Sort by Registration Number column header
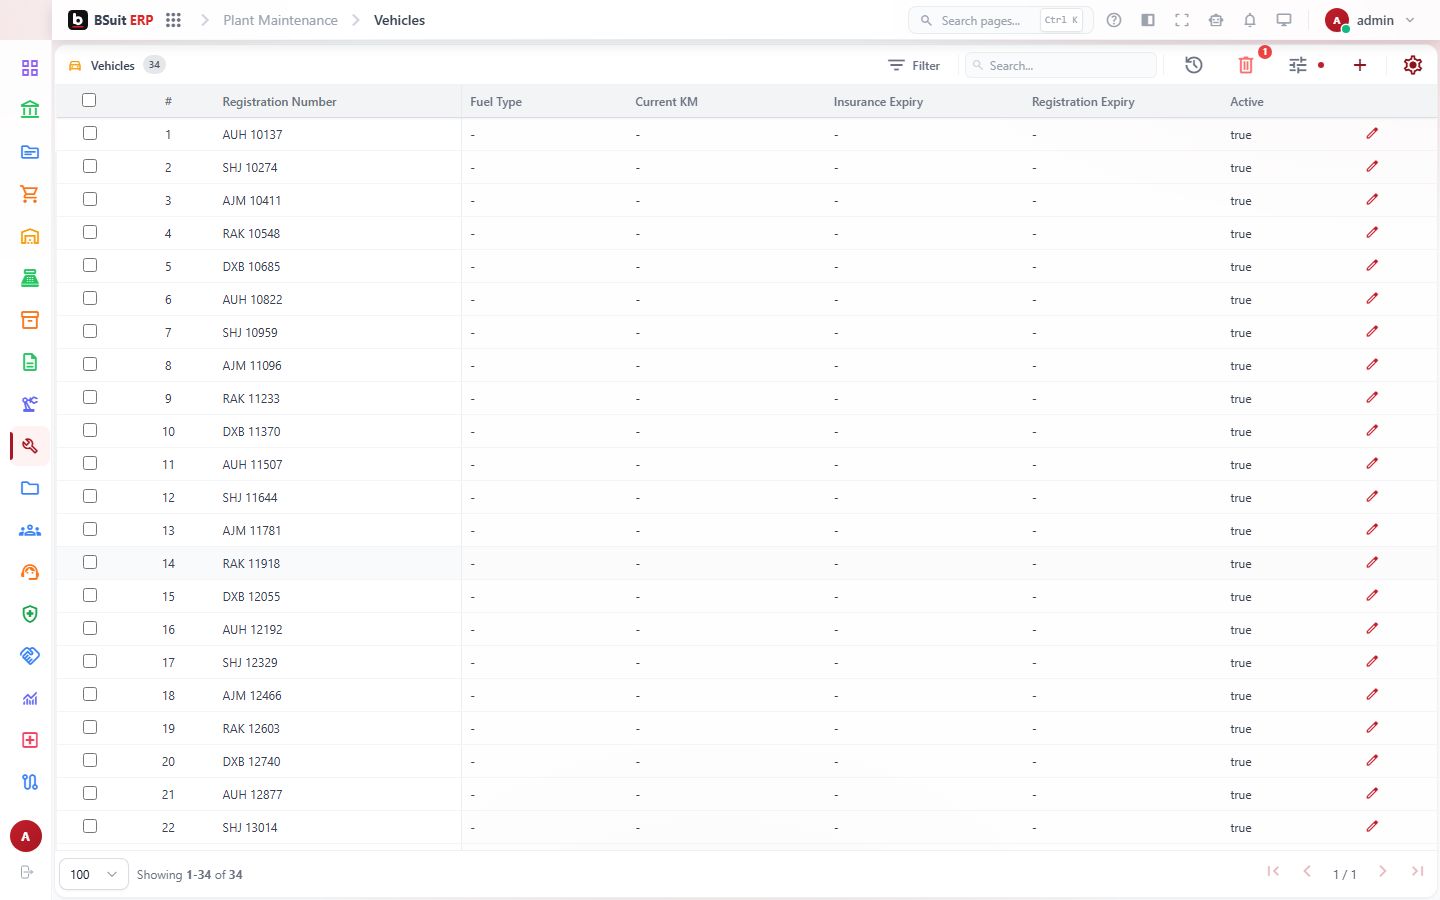 tap(279, 102)
